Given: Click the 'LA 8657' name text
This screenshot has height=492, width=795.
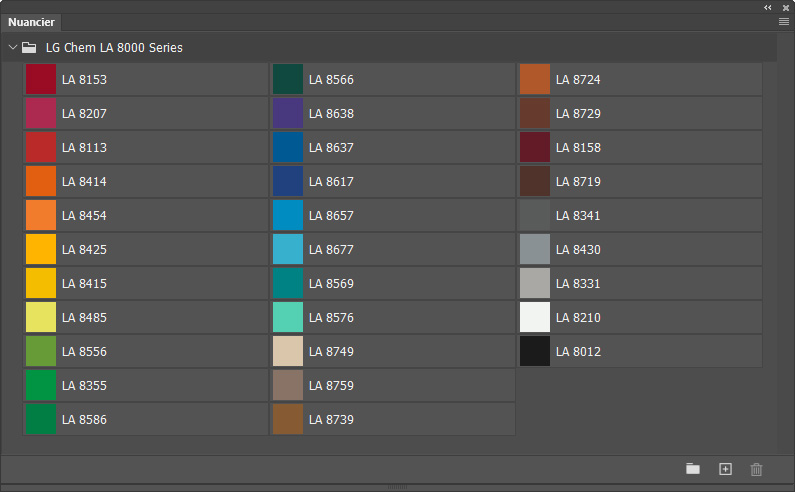Looking at the screenshot, I should [x=331, y=216].
